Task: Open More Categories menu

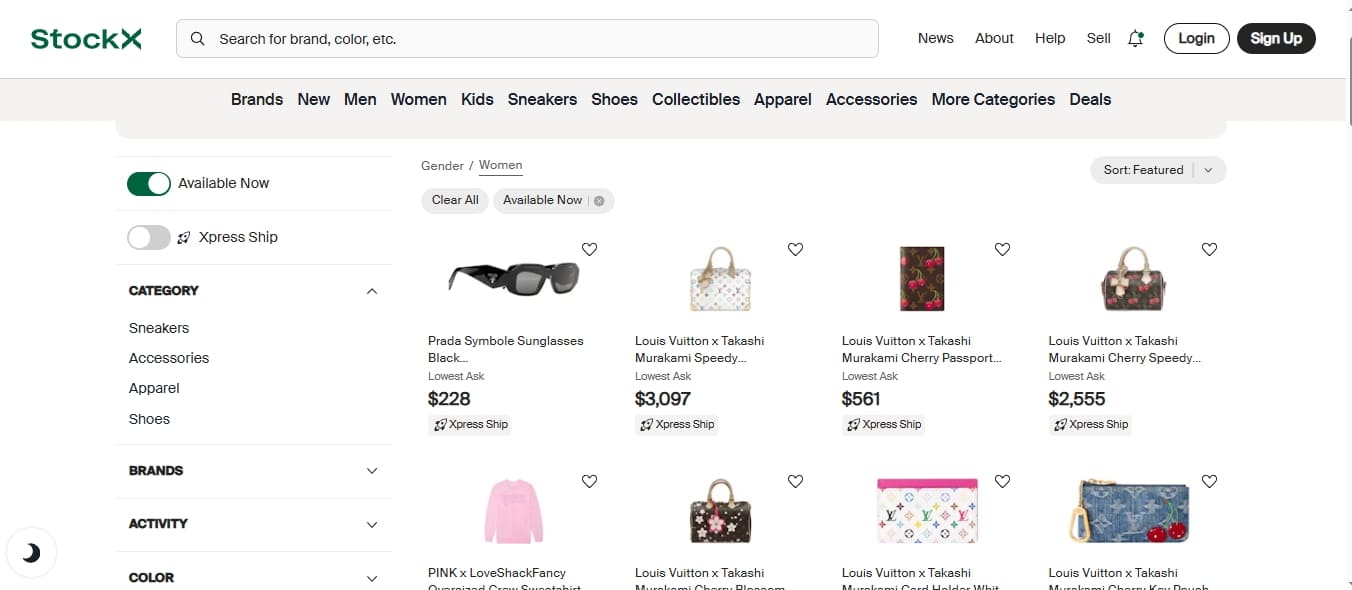Action: (993, 99)
